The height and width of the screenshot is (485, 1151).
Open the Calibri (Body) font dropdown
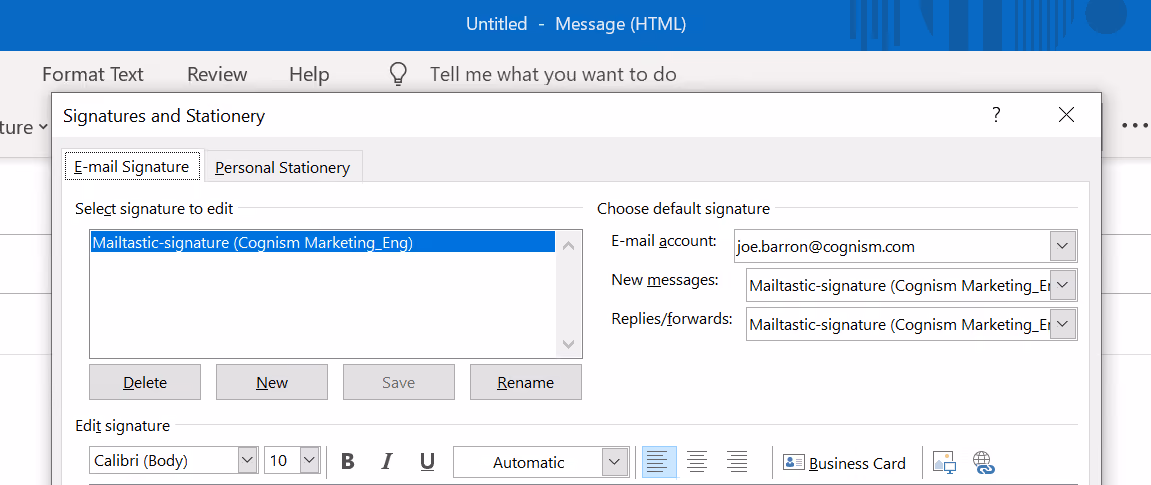click(248, 461)
